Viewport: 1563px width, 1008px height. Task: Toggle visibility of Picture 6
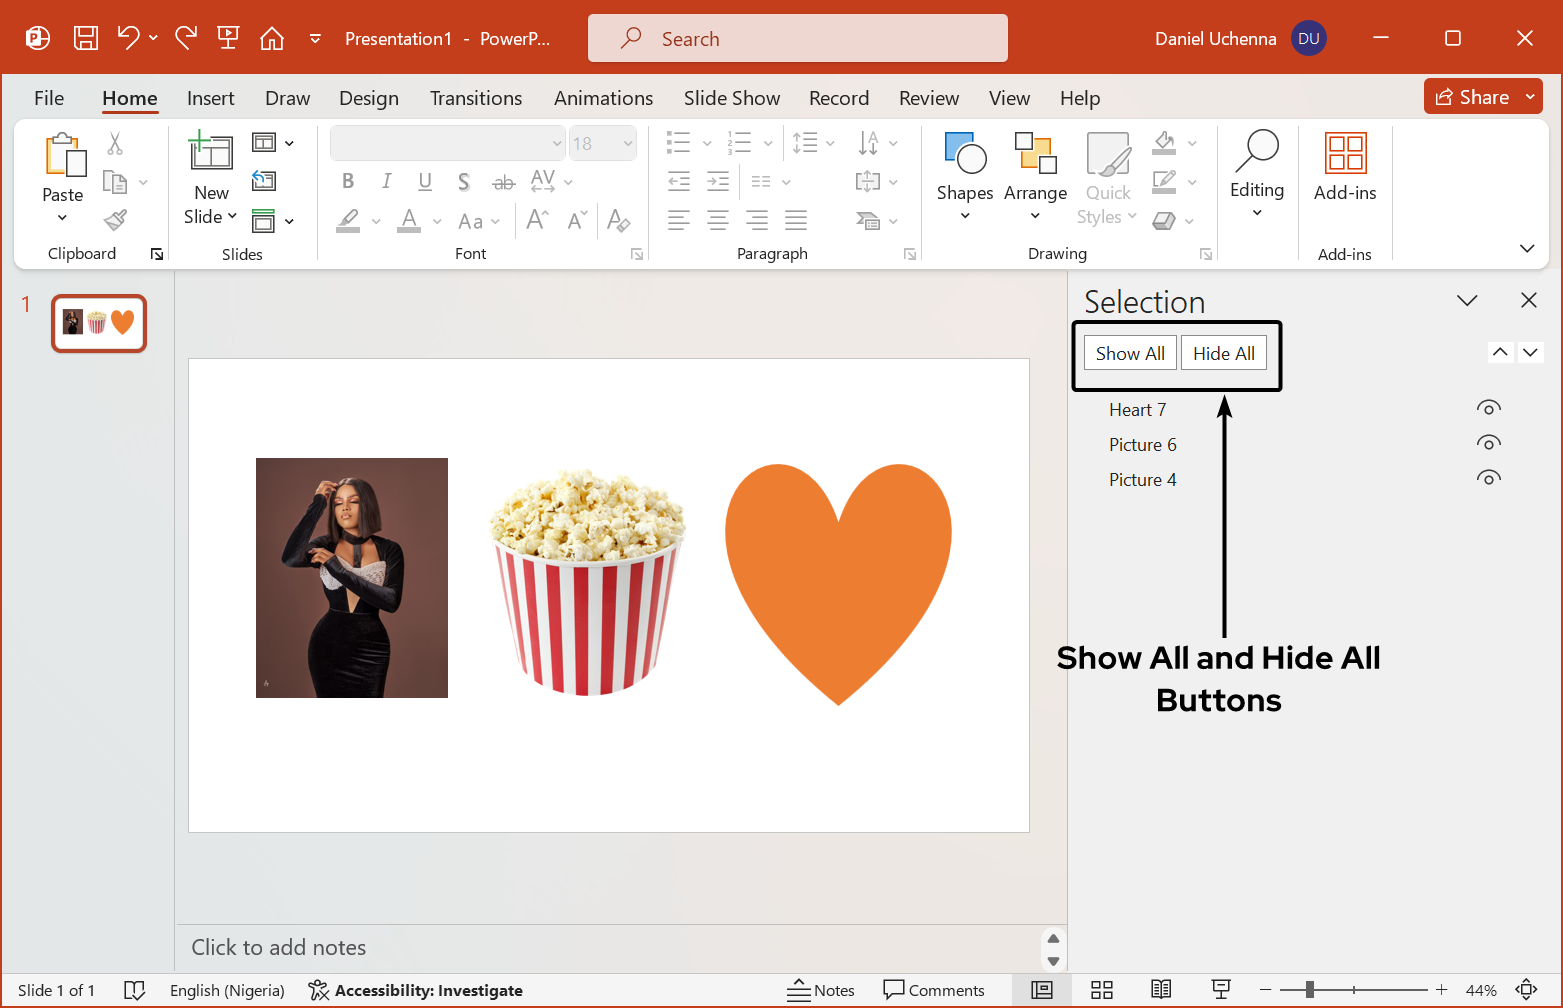point(1488,443)
